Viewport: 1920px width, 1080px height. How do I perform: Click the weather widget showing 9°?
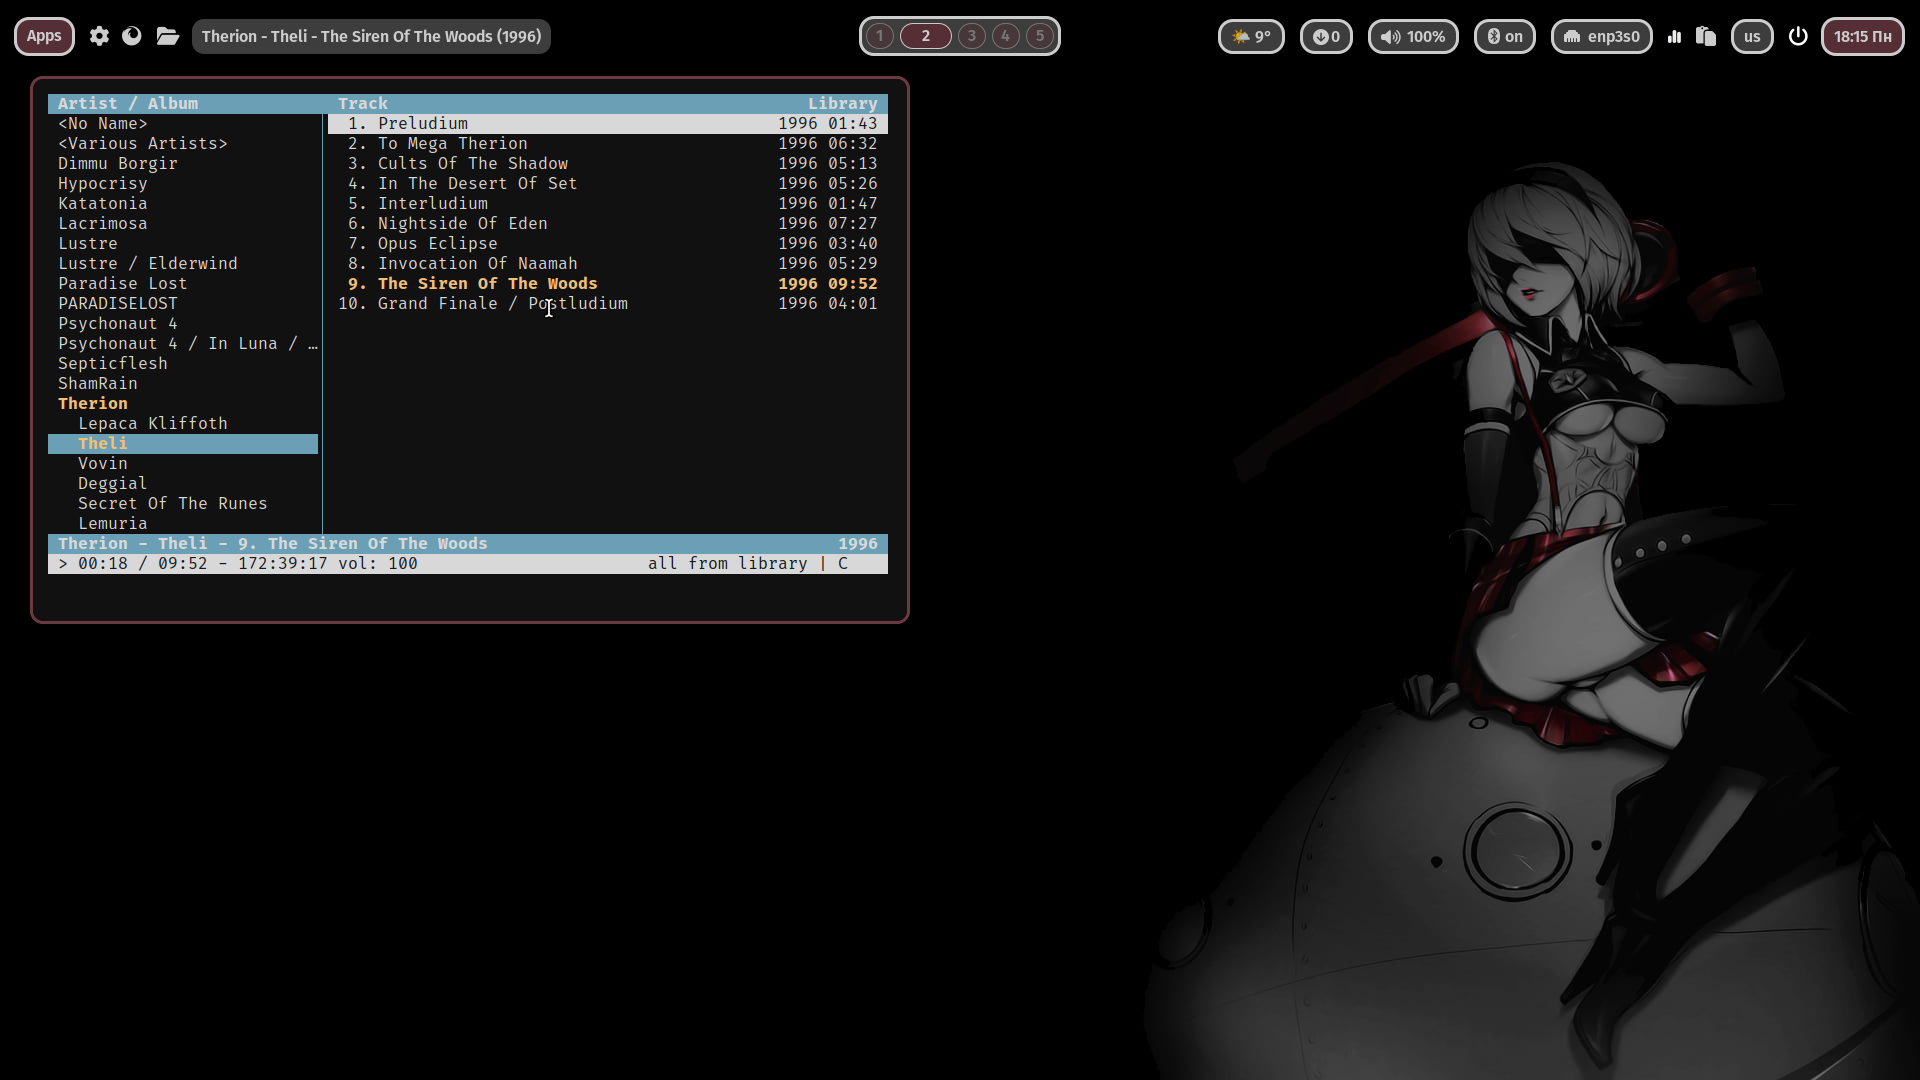coord(1251,36)
